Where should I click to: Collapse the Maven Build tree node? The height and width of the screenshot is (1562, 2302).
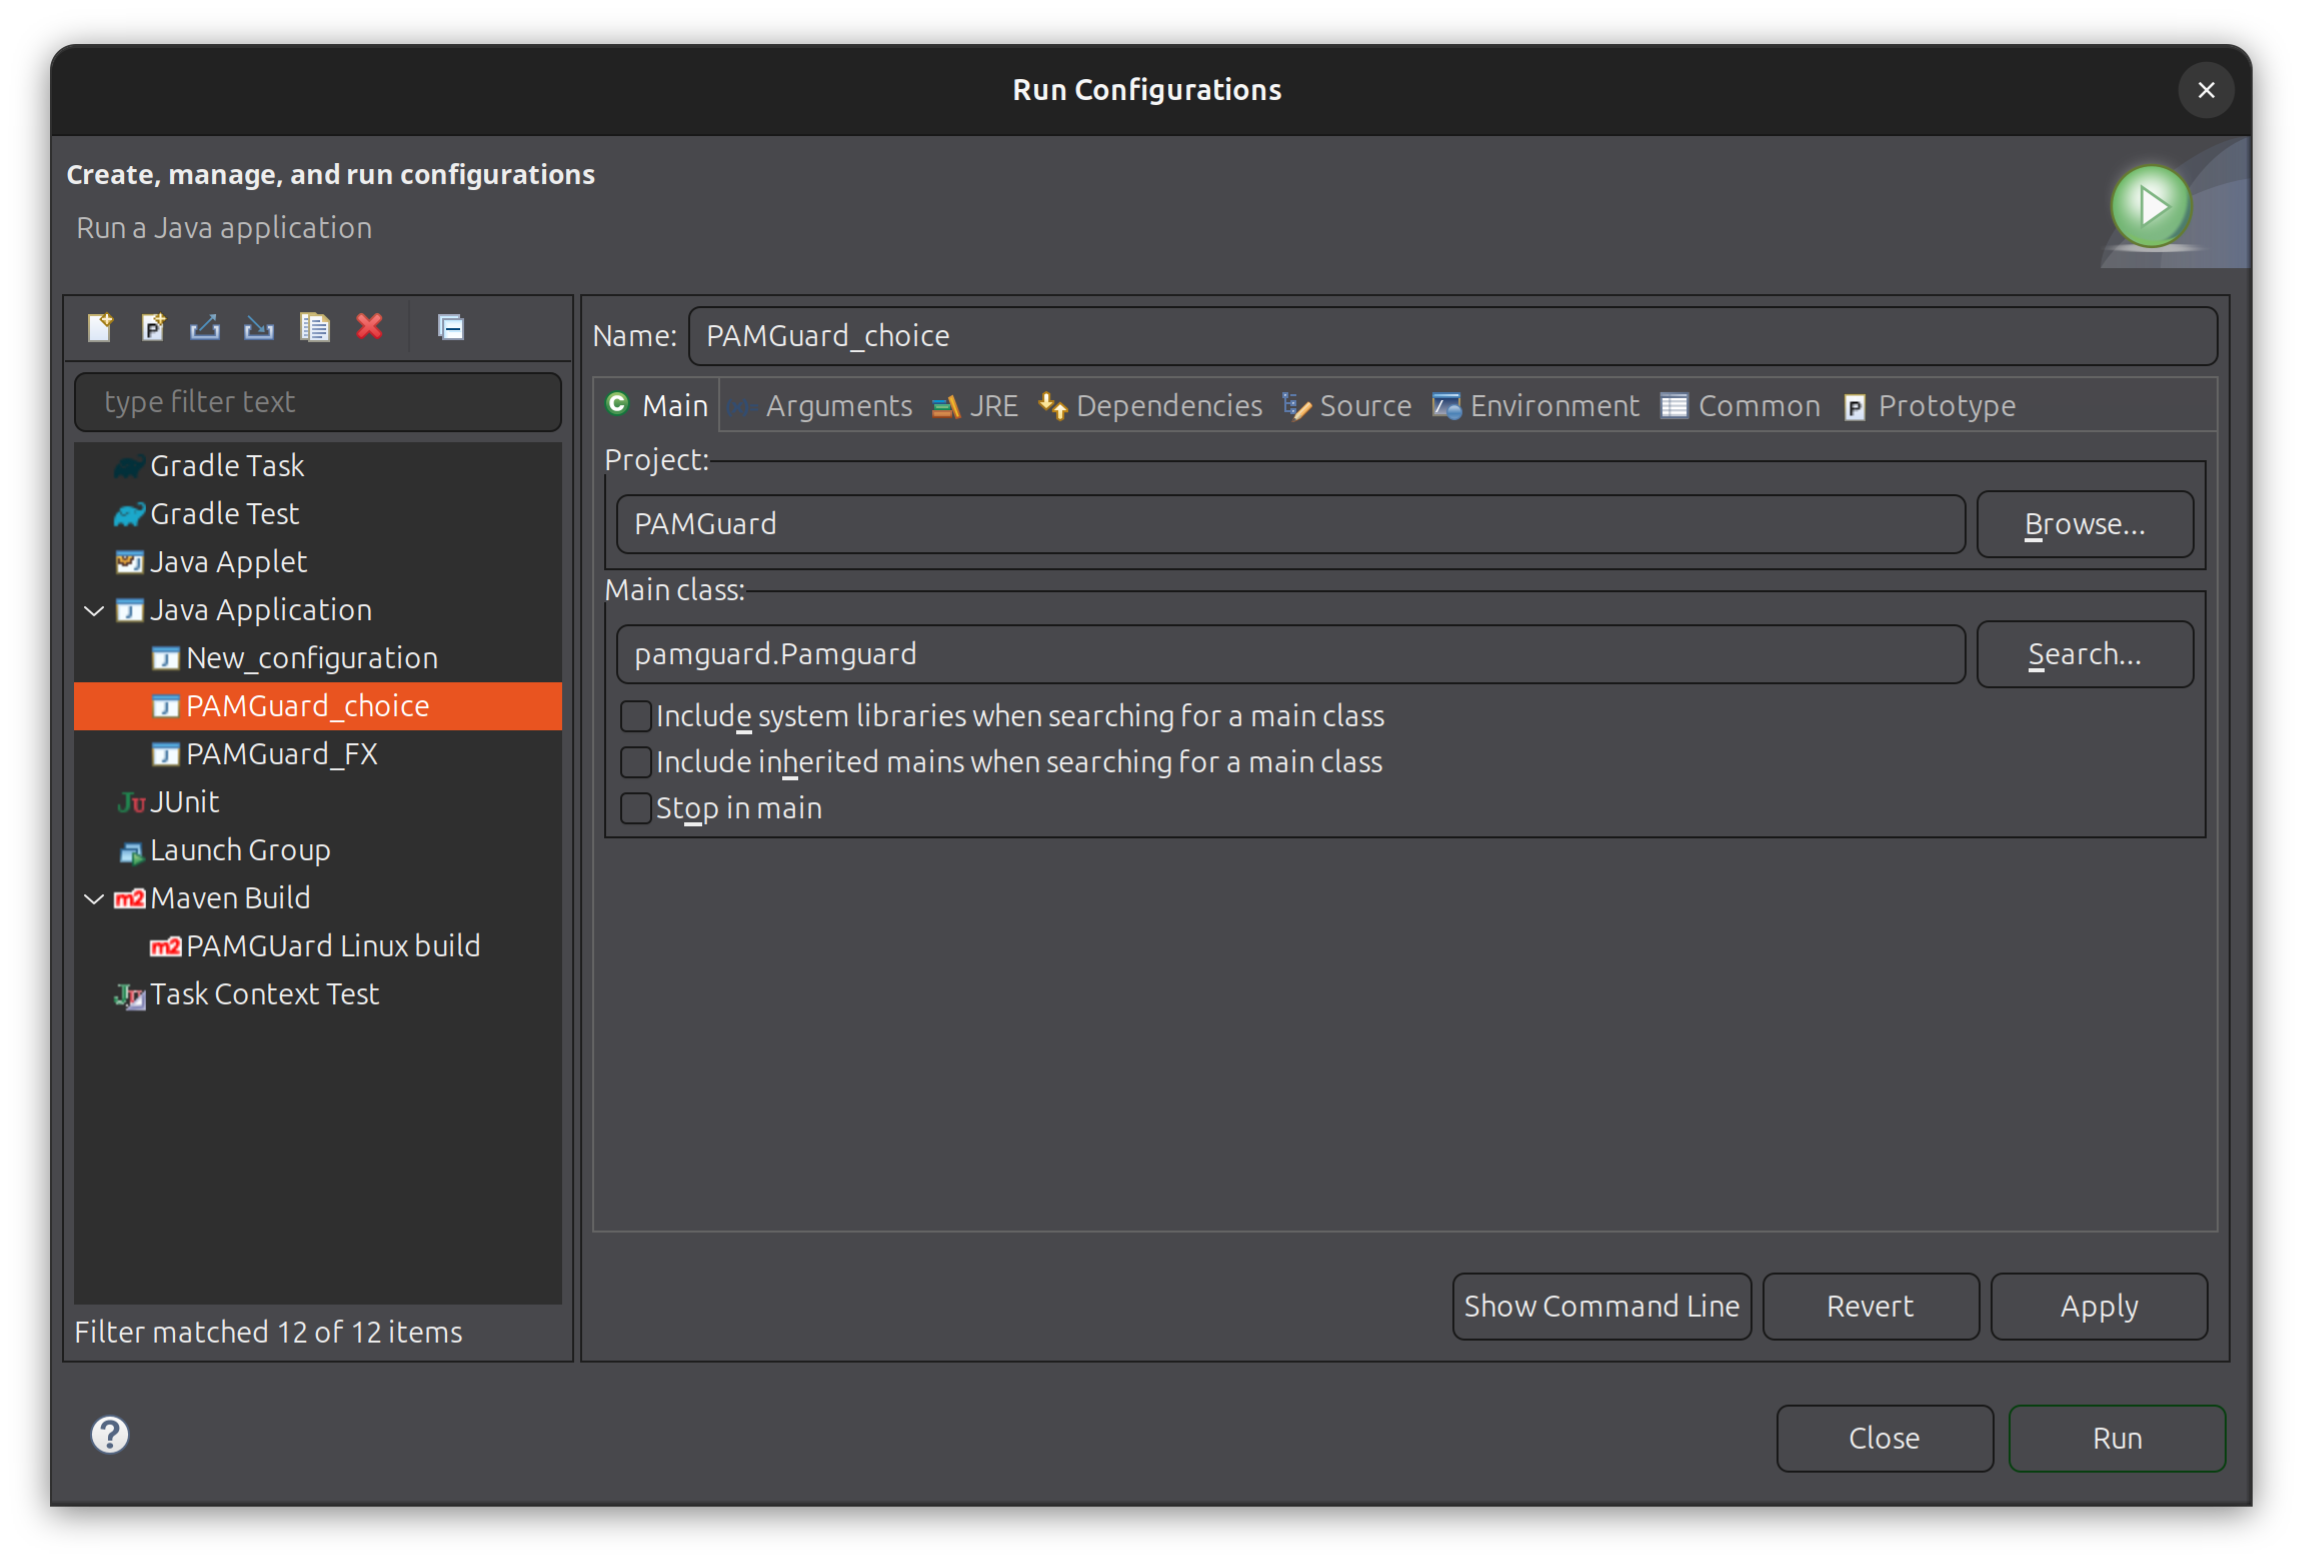coord(94,898)
